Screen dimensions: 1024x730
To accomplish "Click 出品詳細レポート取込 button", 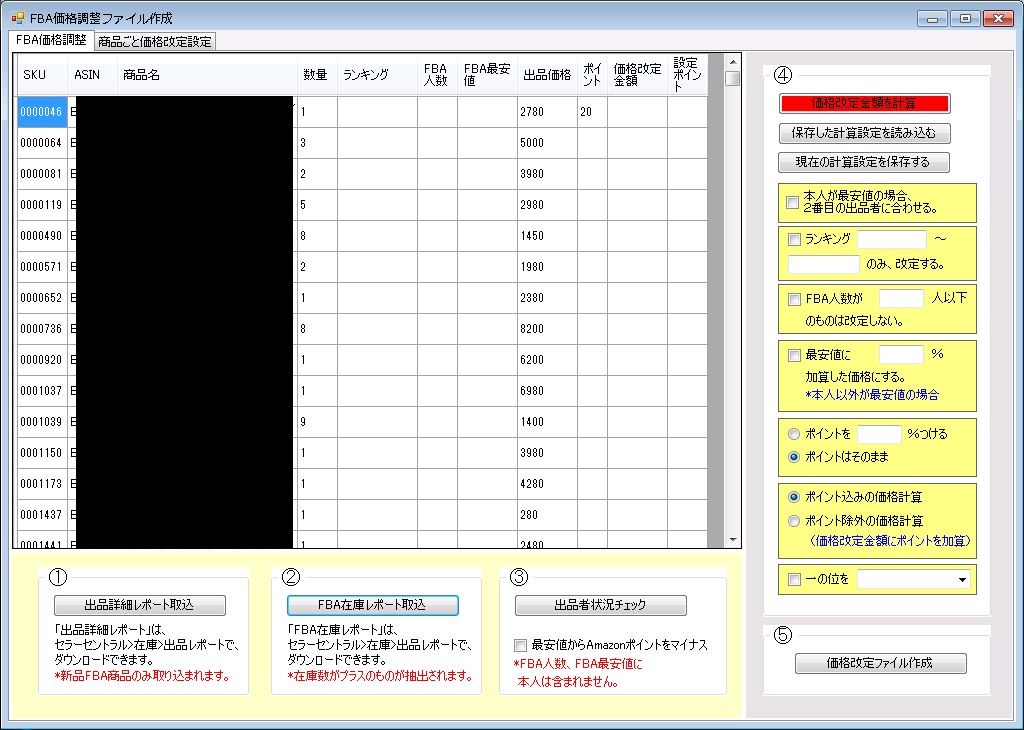I will point(140,605).
